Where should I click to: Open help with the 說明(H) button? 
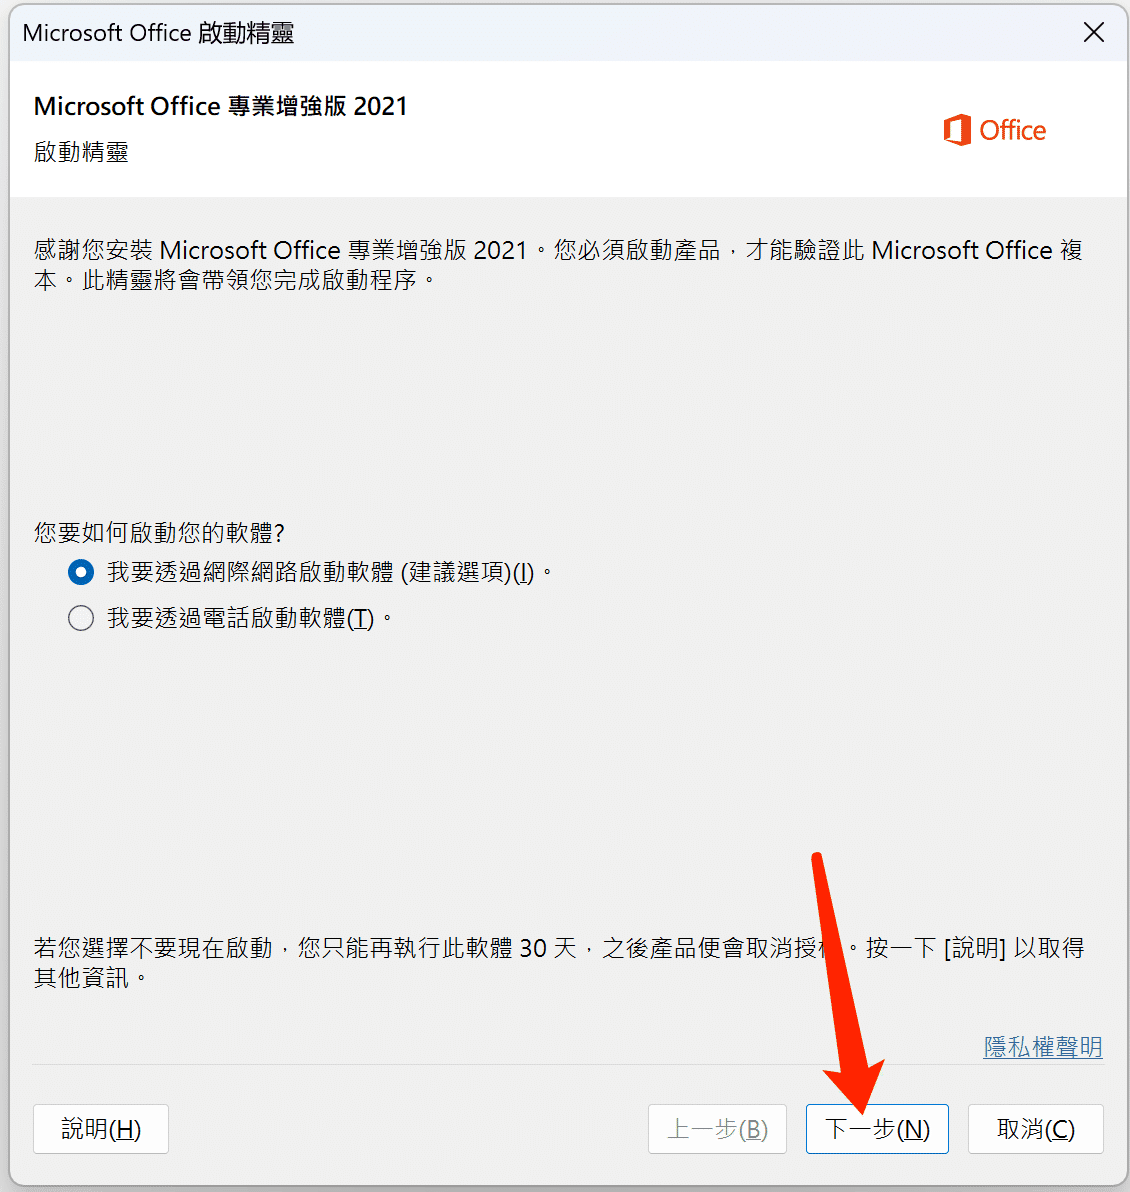point(101,1129)
